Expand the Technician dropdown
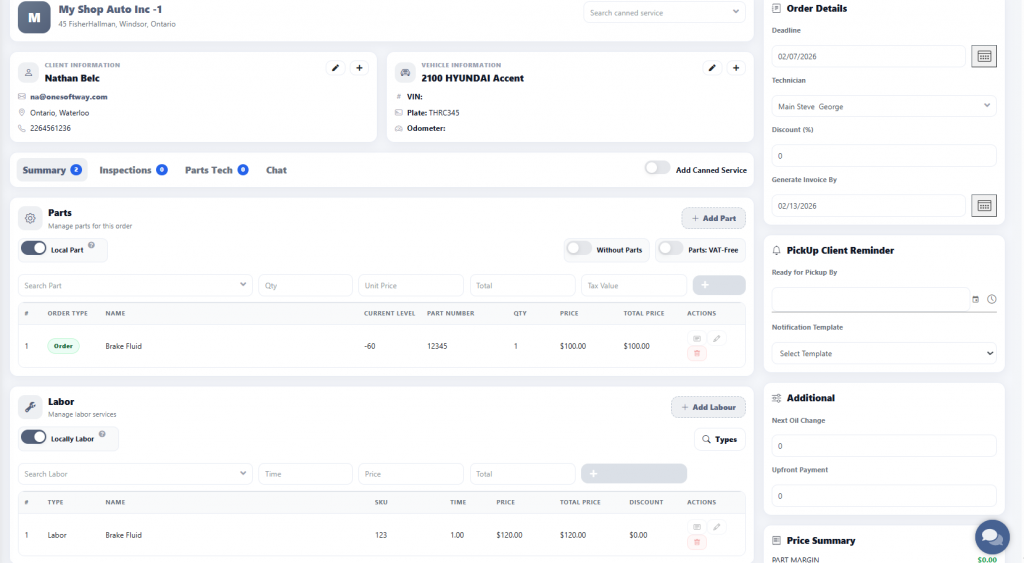Screen dimensions: 1024x563 tap(884, 106)
